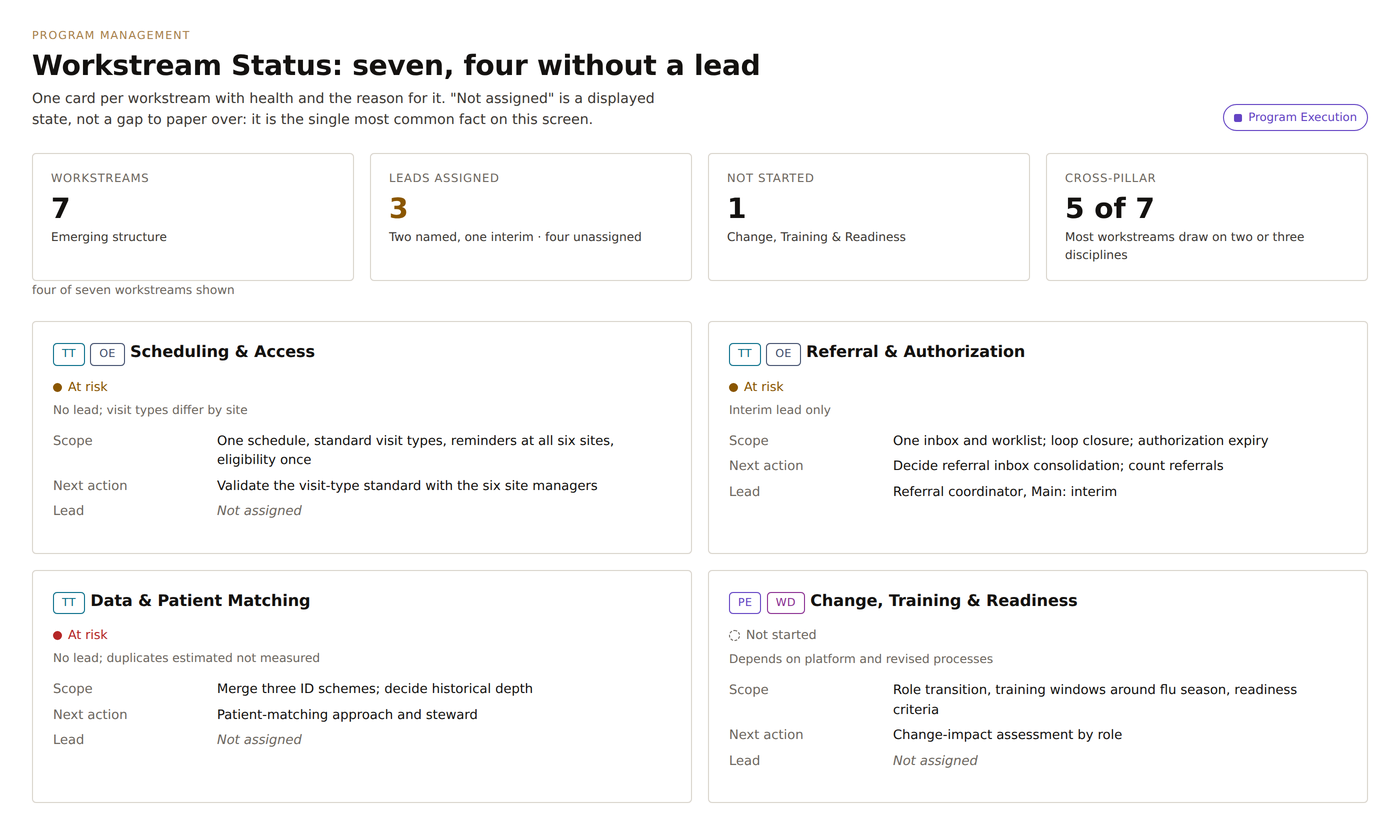Image resolution: width=1400 pixels, height=832 pixels.
Task: Open Change, Training & Readiness card title
Action: (943, 601)
